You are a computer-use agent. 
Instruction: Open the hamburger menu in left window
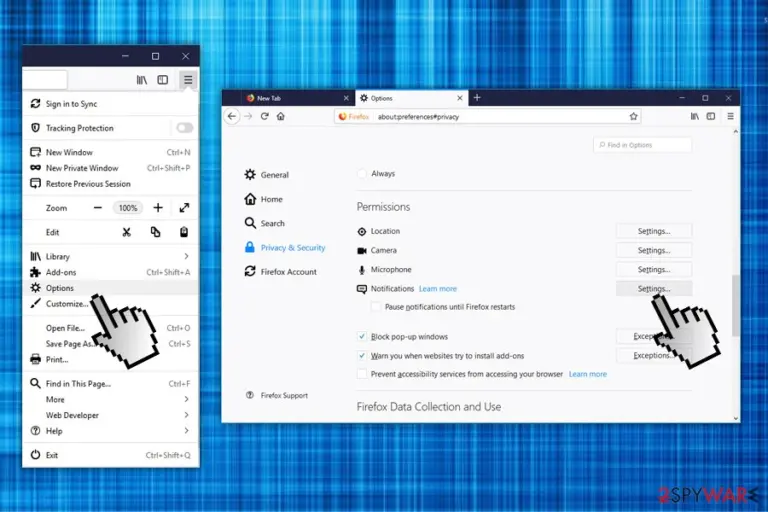tap(188, 80)
